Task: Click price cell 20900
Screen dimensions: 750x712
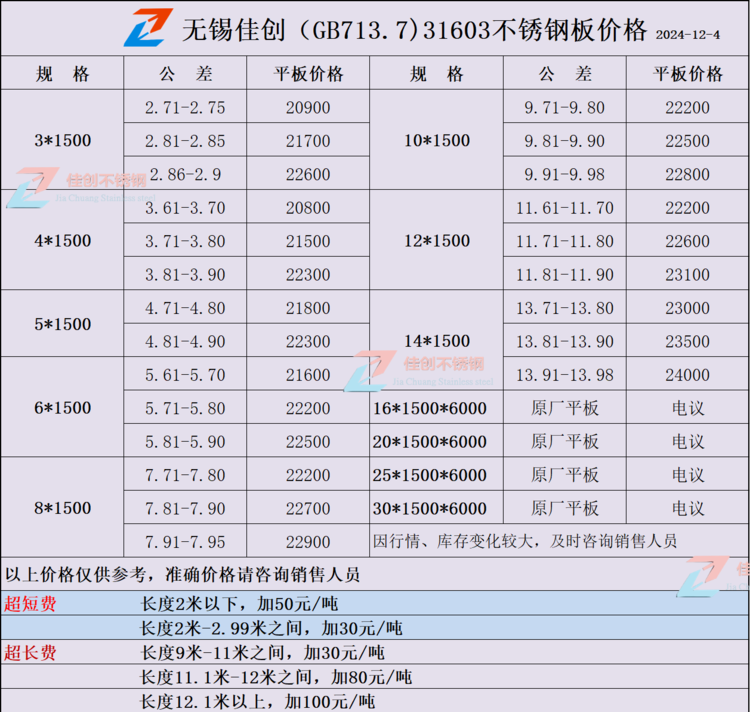Action: click(308, 107)
